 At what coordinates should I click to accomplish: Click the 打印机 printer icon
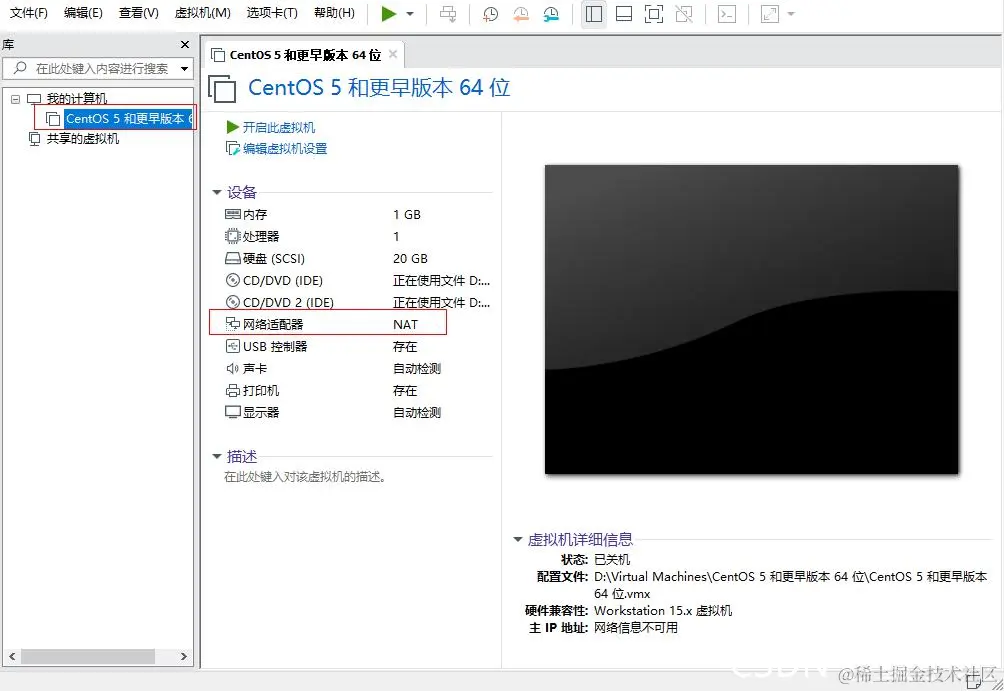point(232,390)
